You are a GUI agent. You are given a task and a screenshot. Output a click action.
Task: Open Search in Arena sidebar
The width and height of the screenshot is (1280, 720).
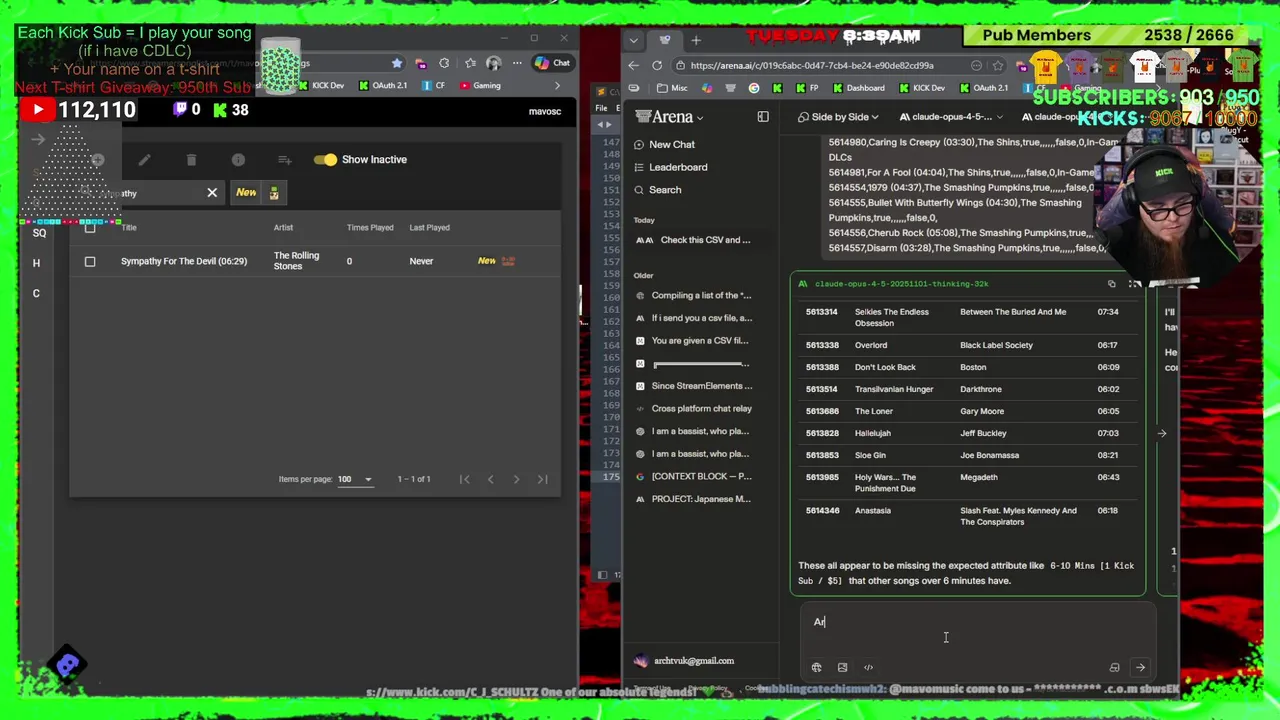[656, 190]
